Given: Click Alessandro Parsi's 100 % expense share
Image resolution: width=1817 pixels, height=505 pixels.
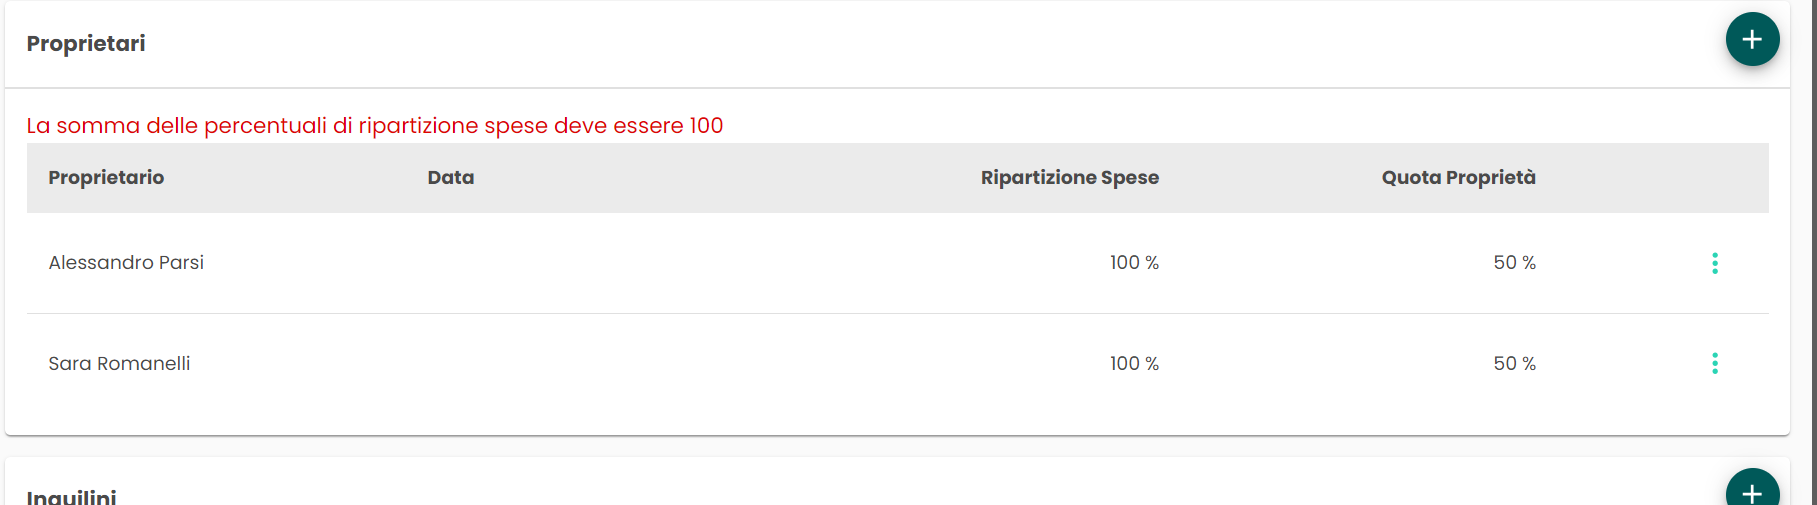Looking at the screenshot, I should tap(1134, 263).
